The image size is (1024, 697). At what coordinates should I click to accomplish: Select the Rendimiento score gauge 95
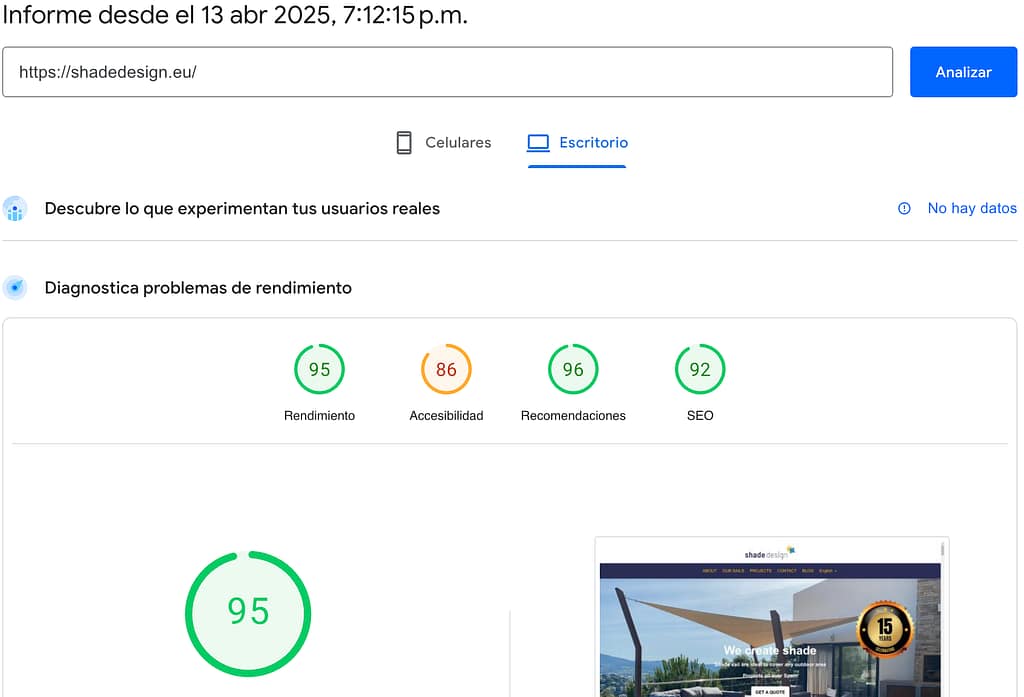[319, 370]
